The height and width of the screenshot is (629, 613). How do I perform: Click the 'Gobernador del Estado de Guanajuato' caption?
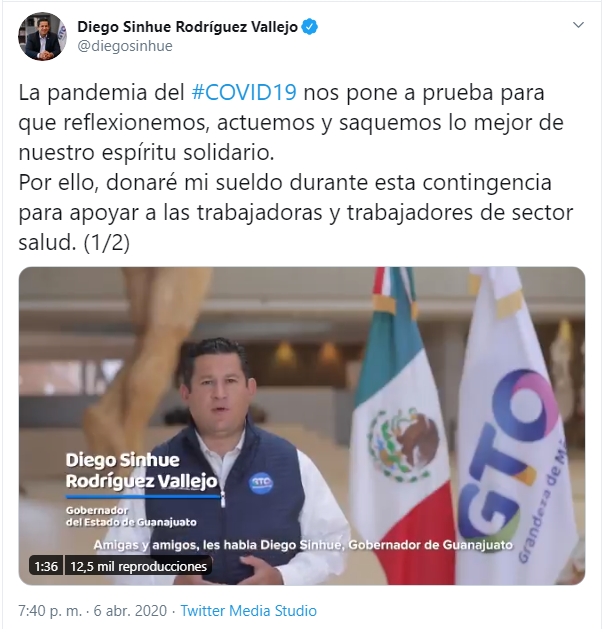click(131, 516)
